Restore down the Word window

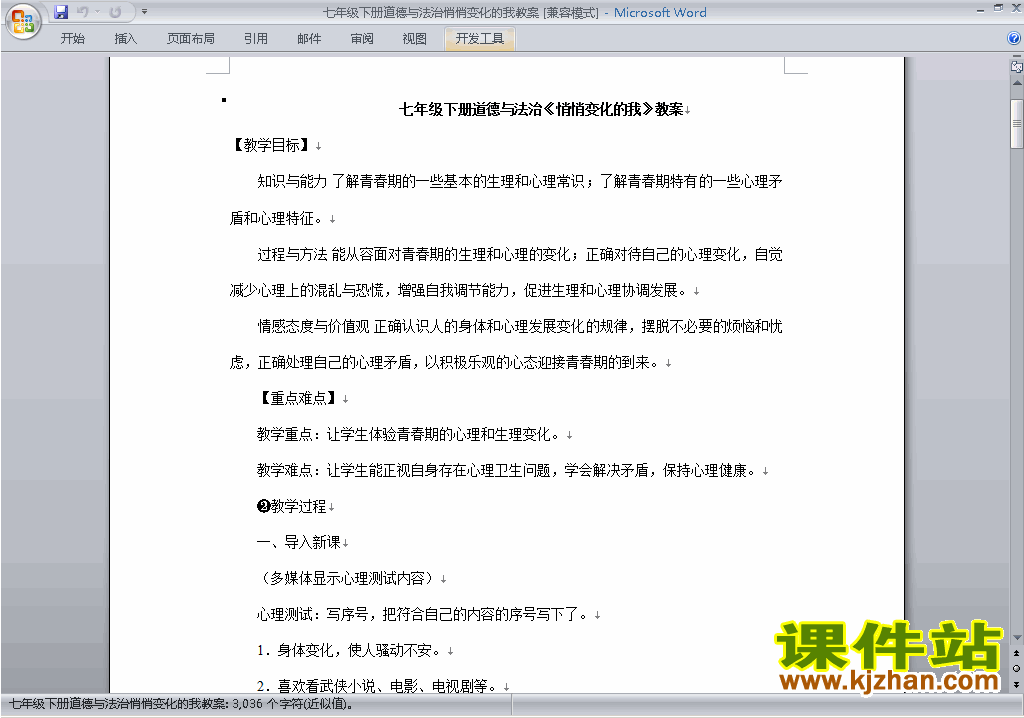pos(998,8)
